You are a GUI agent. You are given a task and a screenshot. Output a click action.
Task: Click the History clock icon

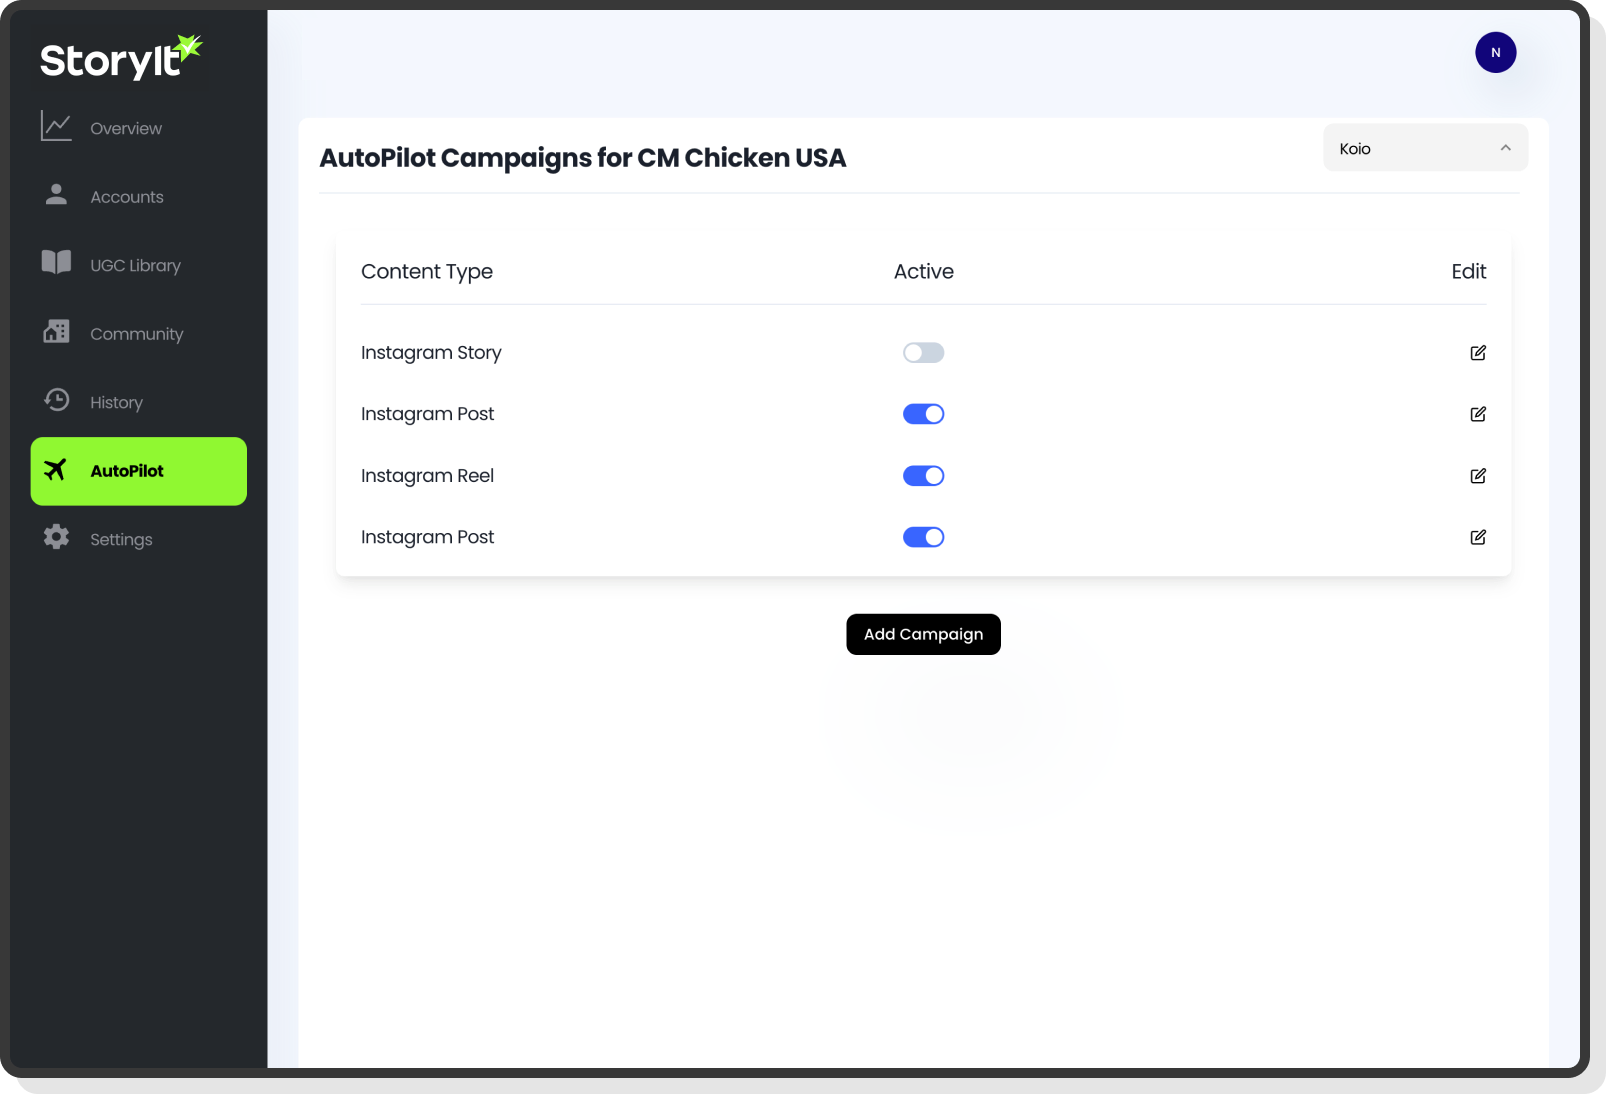[56, 400]
